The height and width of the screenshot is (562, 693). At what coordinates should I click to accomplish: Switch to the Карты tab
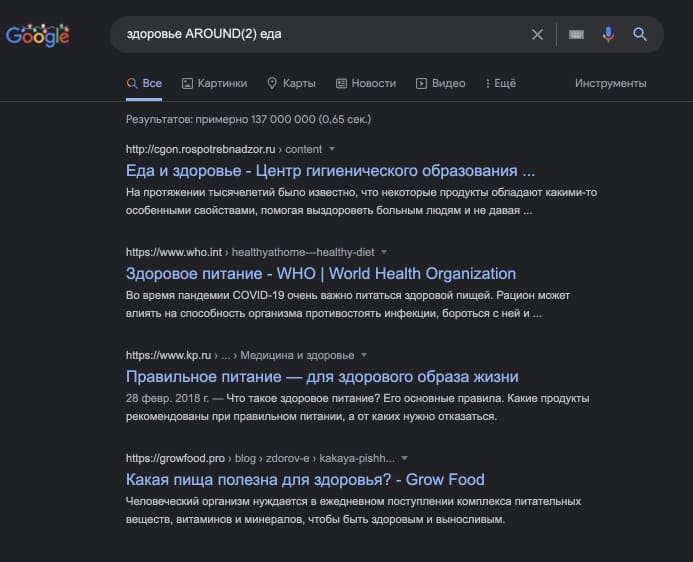pyautogui.click(x=291, y=84)
